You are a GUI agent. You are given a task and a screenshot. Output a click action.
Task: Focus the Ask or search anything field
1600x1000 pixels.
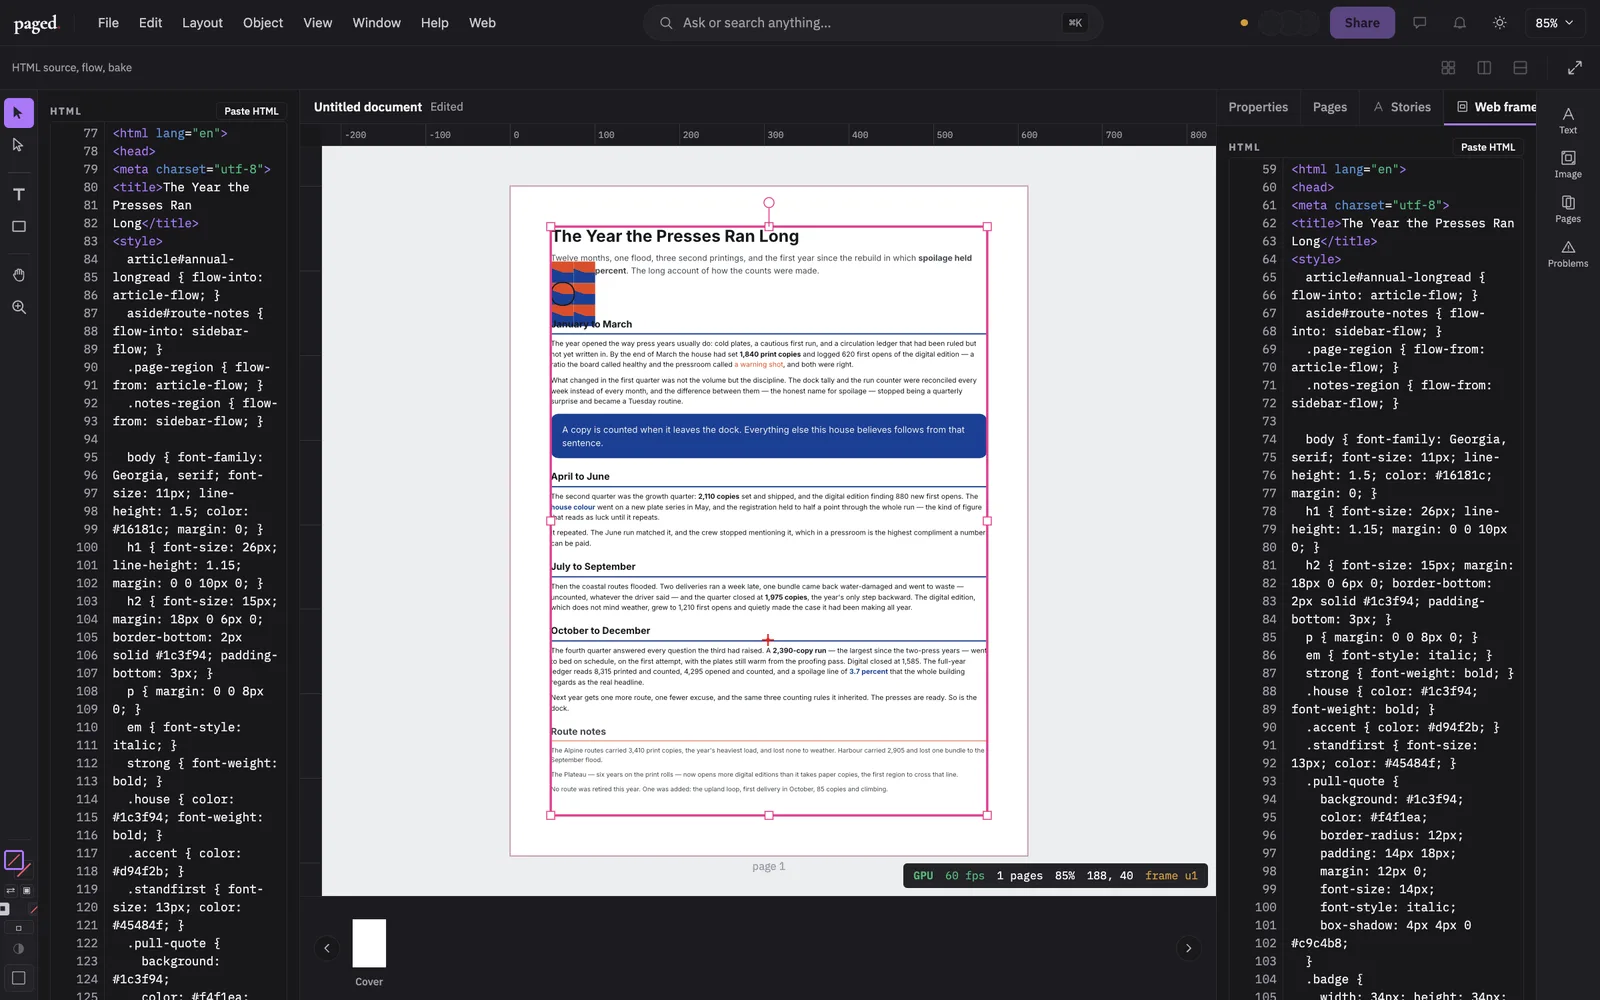(873, 23)
